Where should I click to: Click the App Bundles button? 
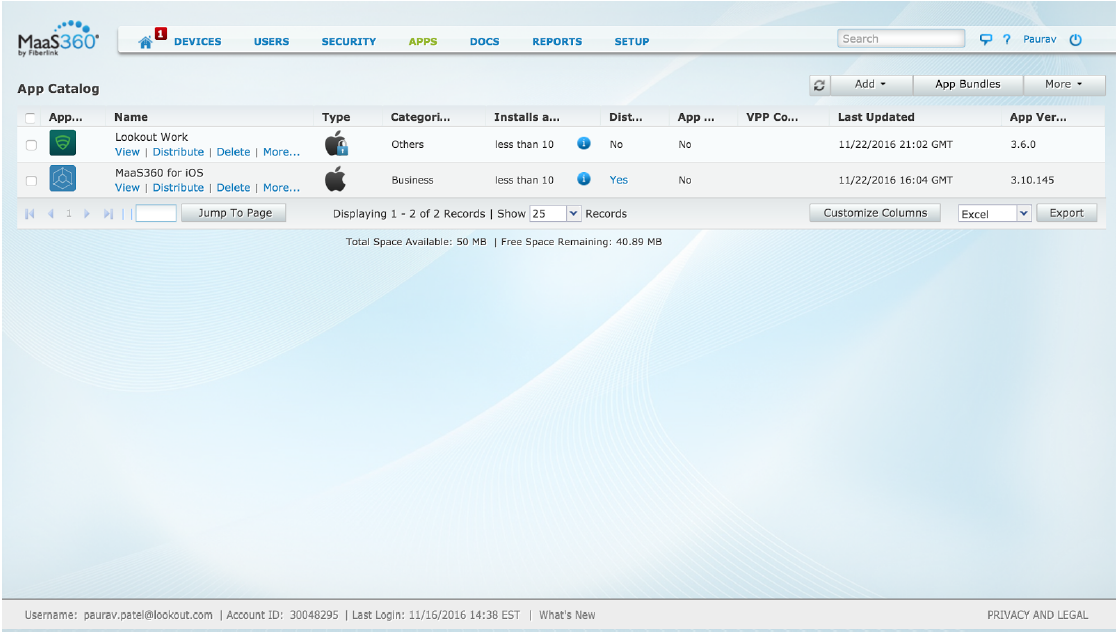[968, 84]
